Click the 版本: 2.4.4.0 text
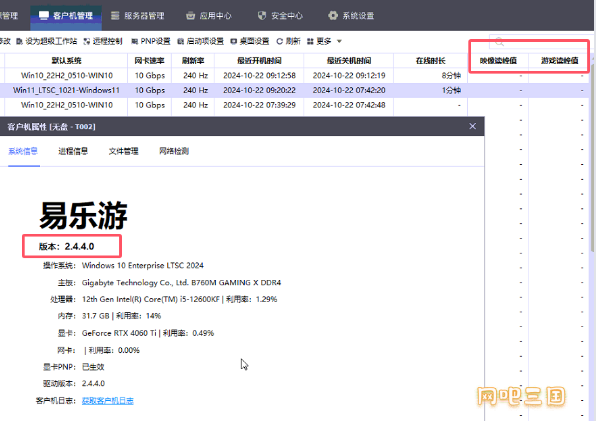This screenshot has height=421, width=596. click(67, 247)
